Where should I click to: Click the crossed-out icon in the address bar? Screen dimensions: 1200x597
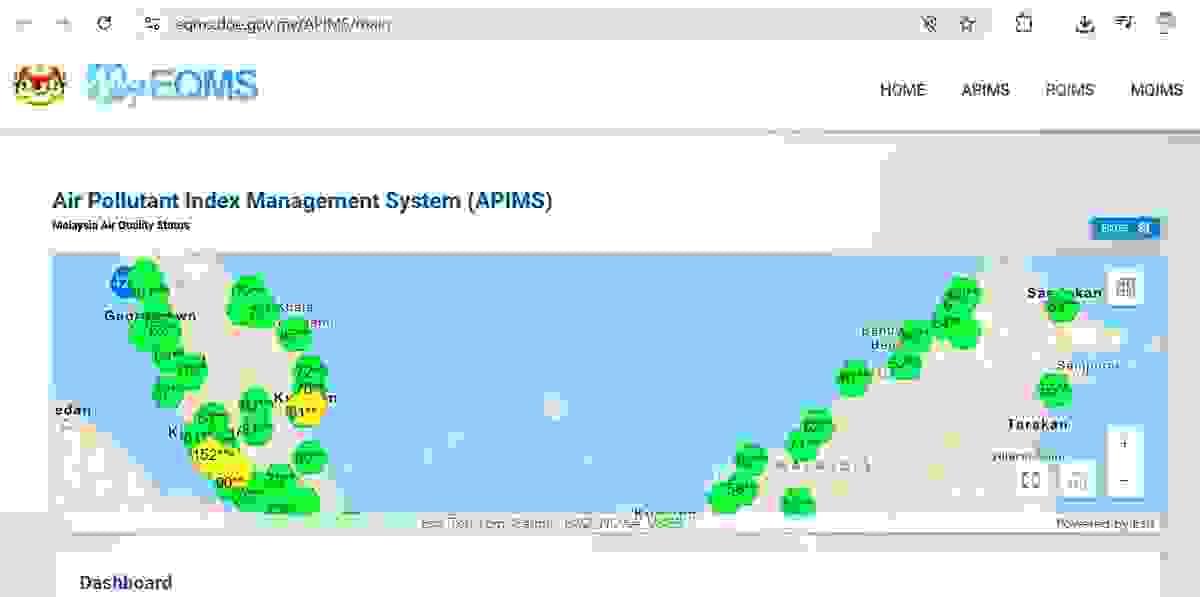point(929,24)
